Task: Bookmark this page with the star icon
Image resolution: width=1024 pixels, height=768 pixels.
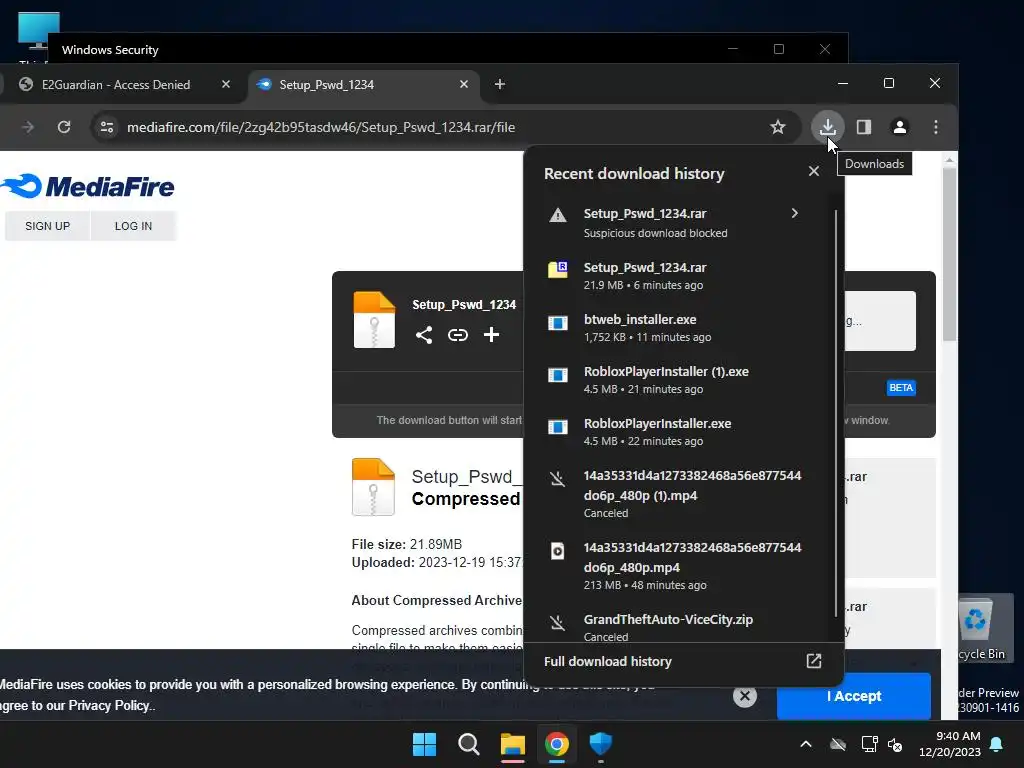Action: 777,127
